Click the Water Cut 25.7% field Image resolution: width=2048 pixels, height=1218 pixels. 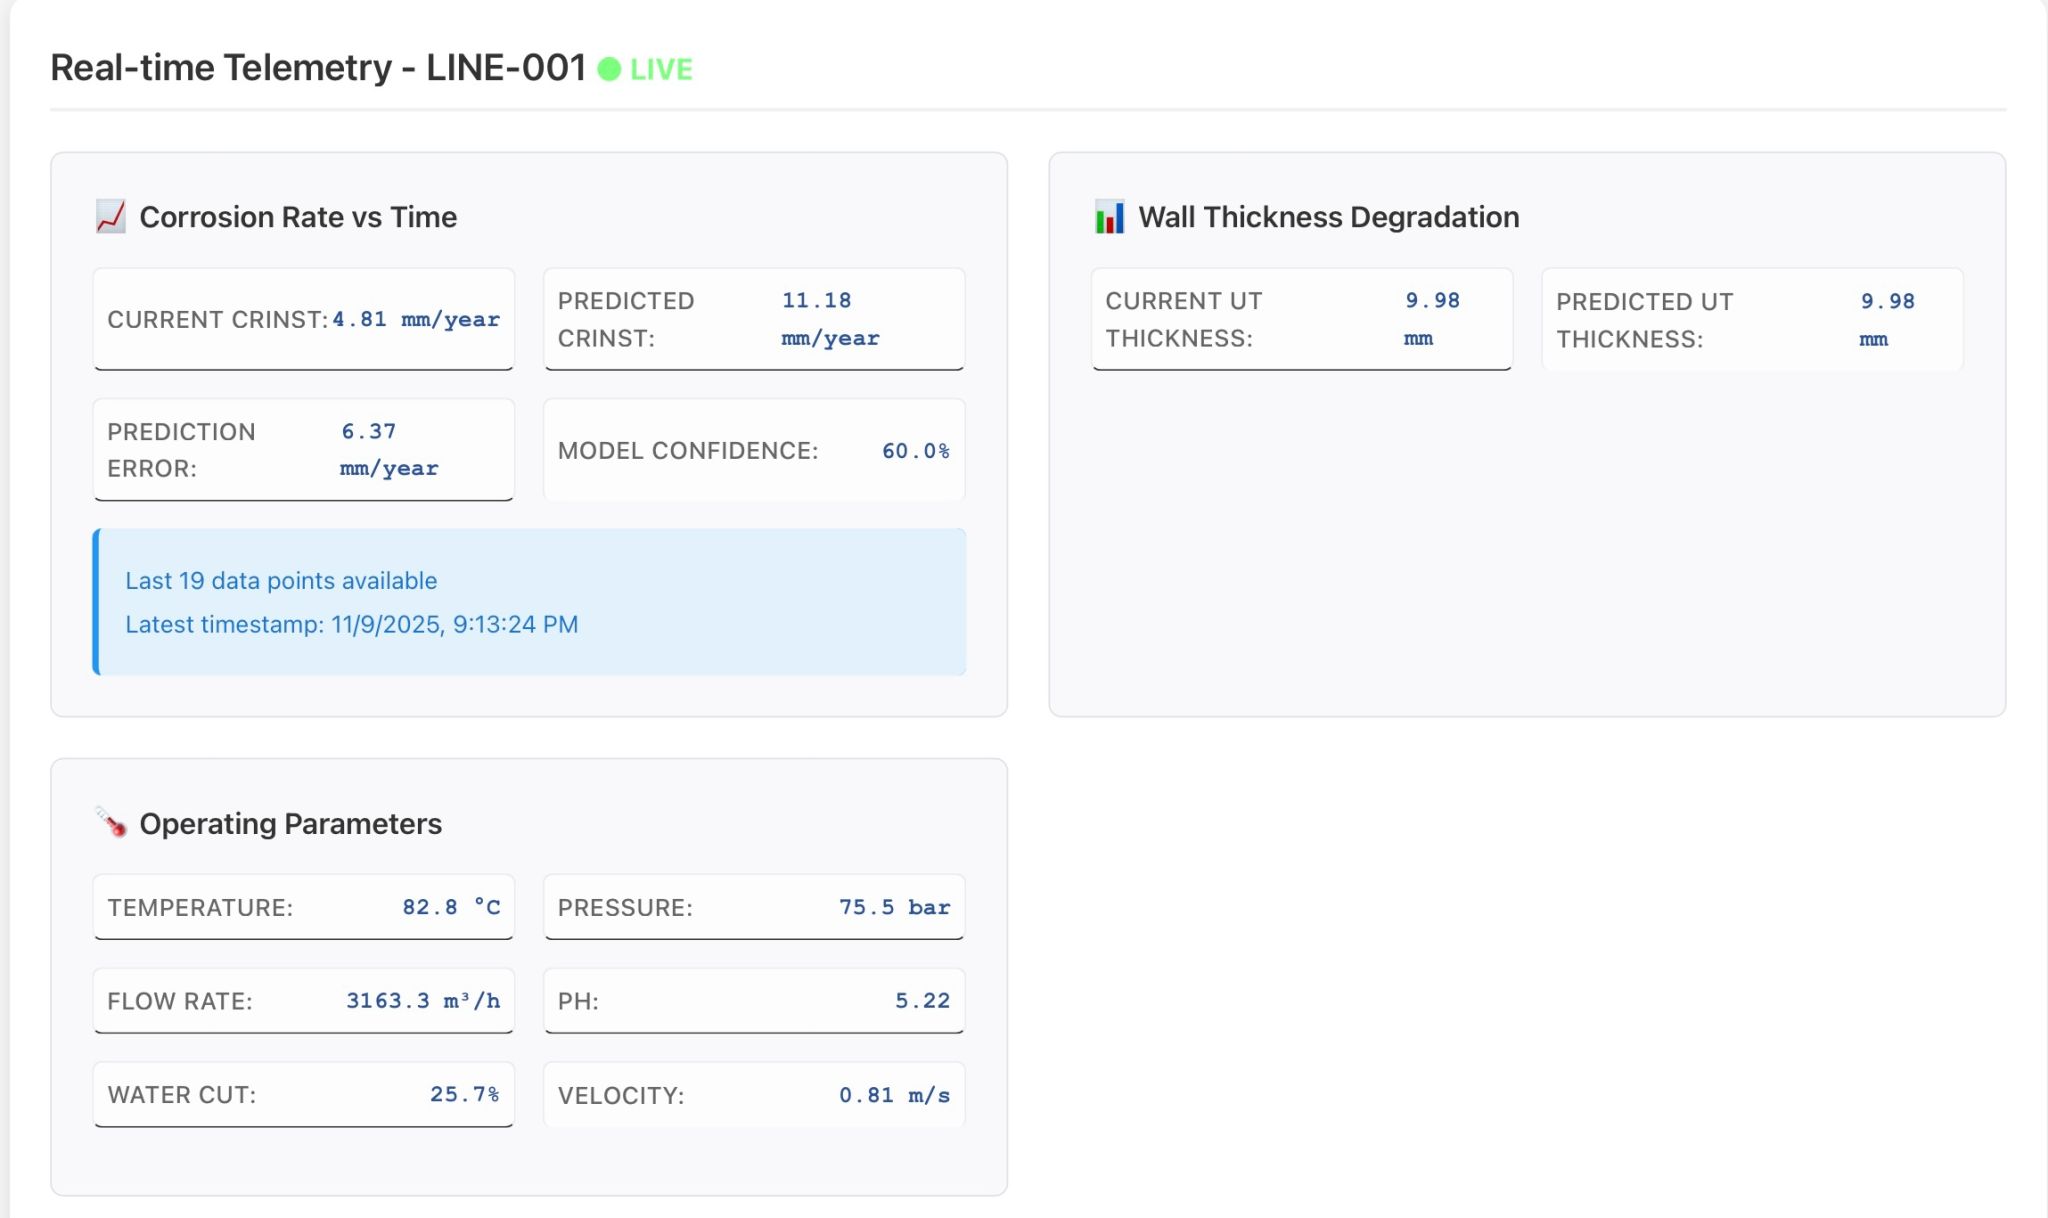point(303,1095)
